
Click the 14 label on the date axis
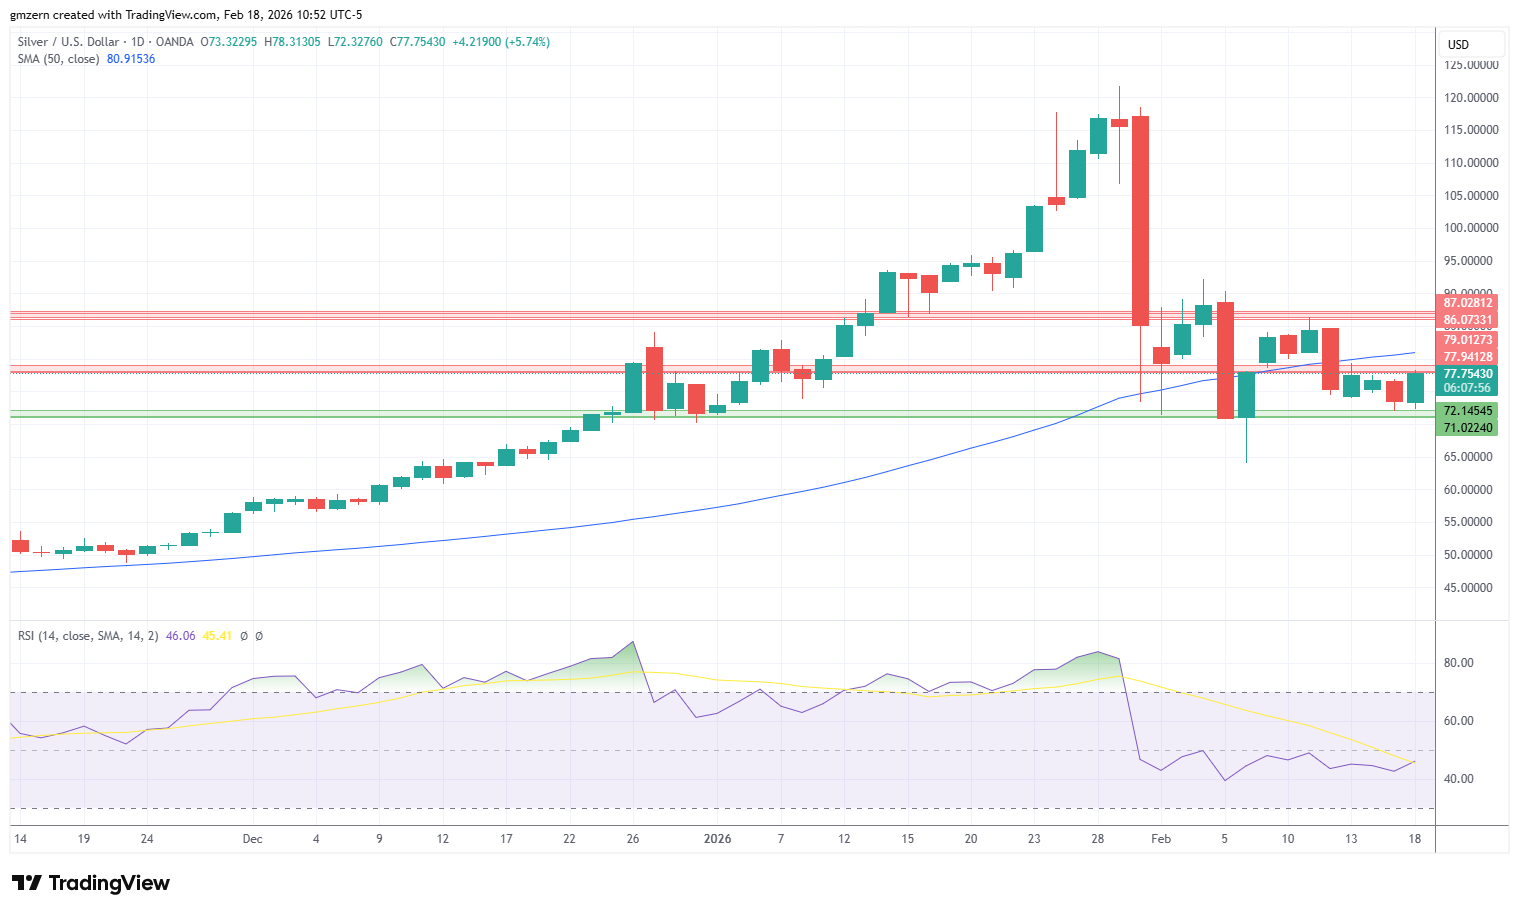click(x=20, y=839)
